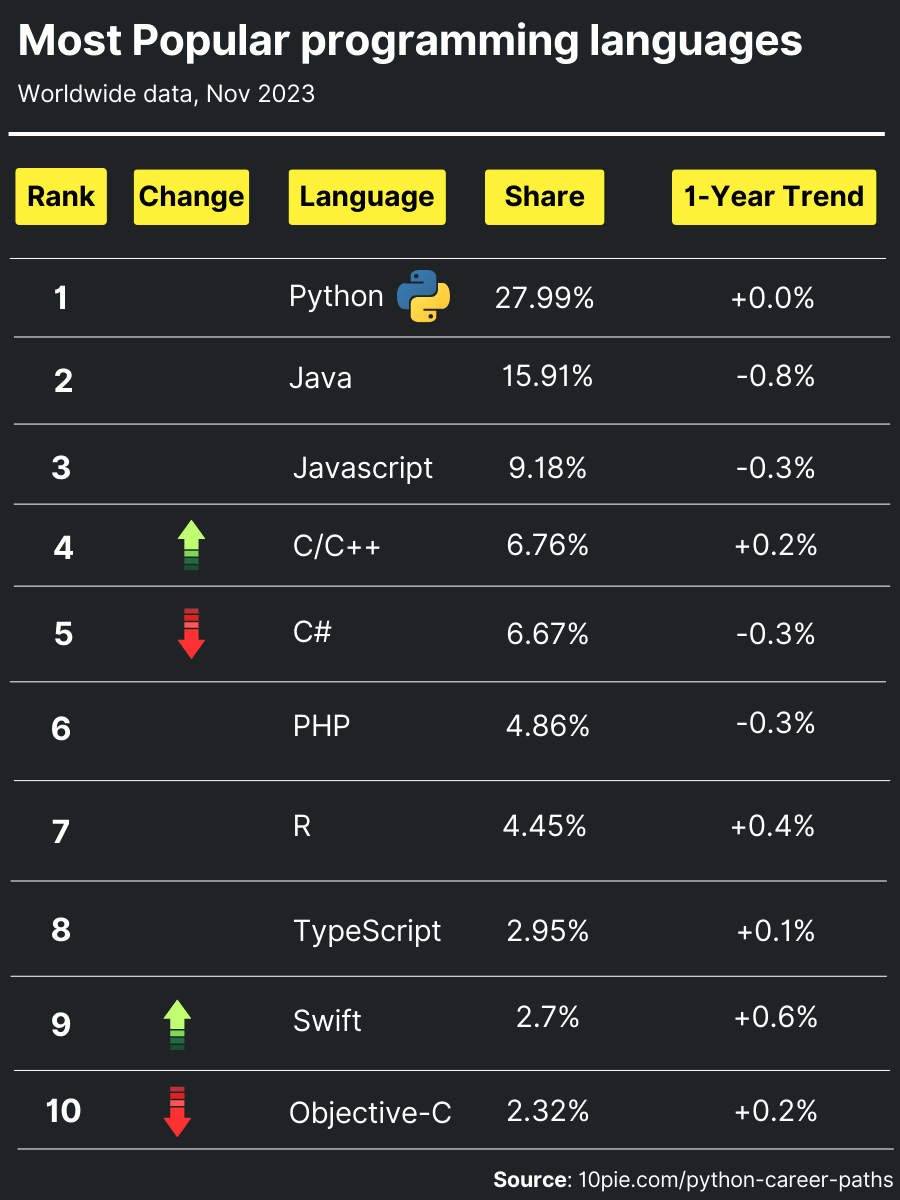This screenshot has height=1200, width=900.
Task: Click the TypeScript language name
Action: (x=367, y=931)
